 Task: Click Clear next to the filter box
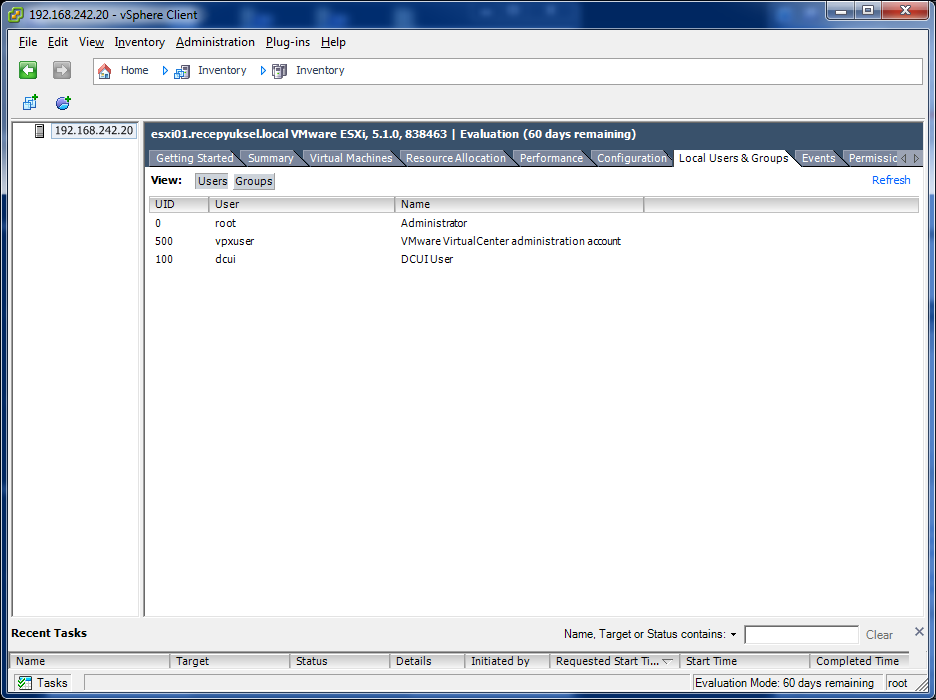click(x=879, y=635)
